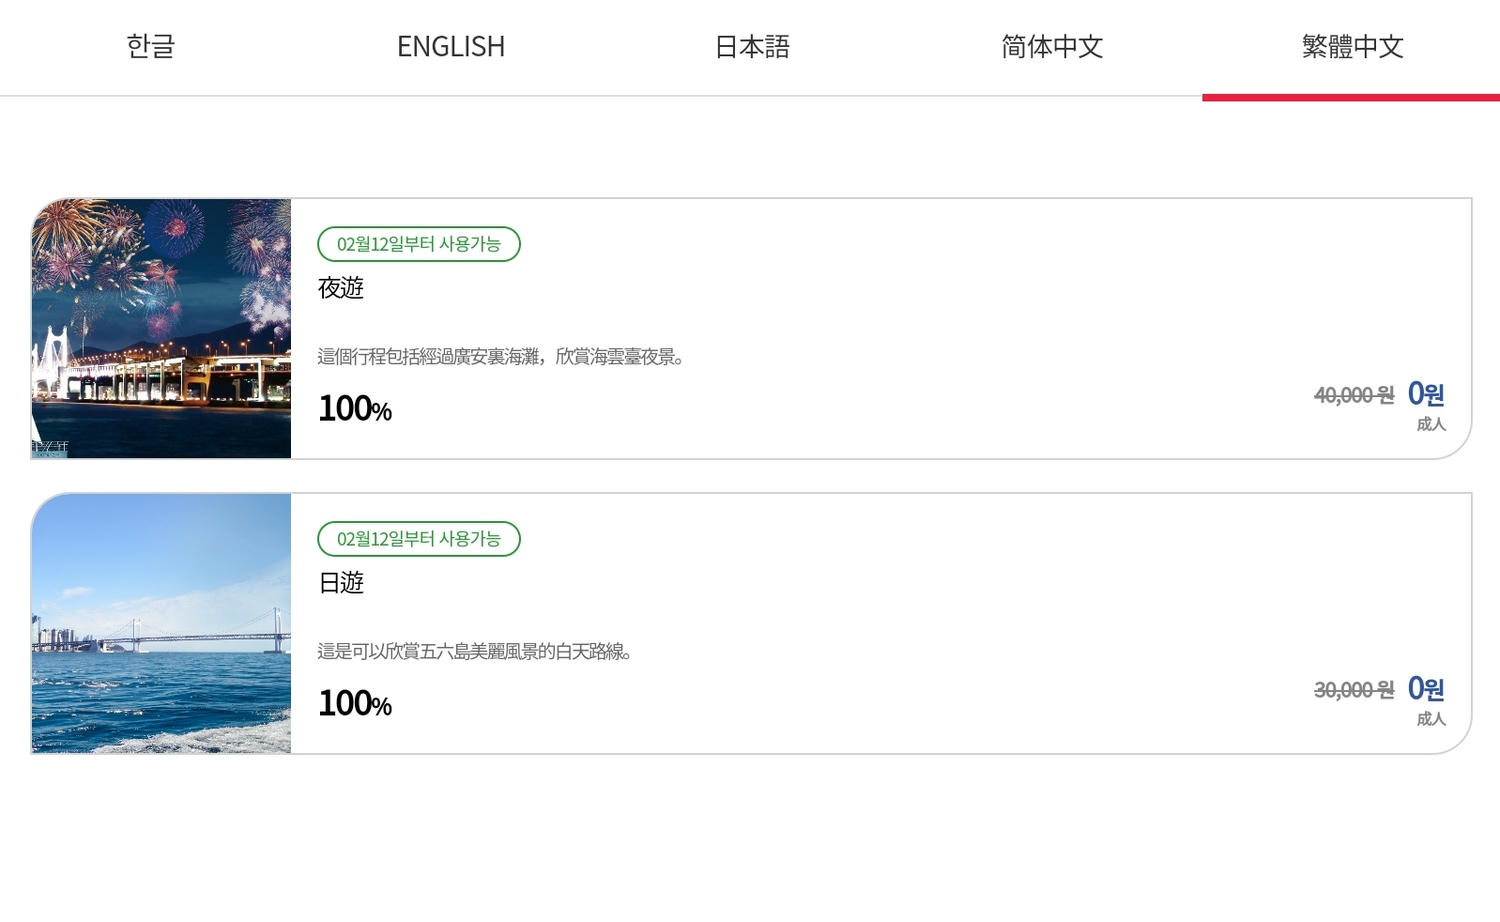Image resolution: width=1500 pixels, height=922 pixels.
Task: Click the availability badge on the 日遊 card
Action: click(x=419, y=539)
